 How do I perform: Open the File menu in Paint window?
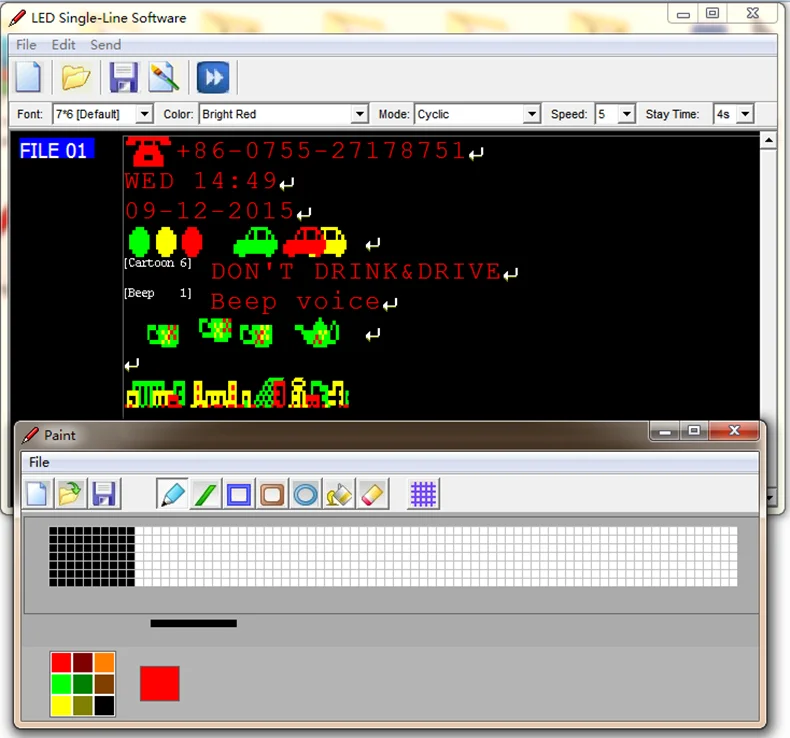pyautogui.click(x=39, y=462)
